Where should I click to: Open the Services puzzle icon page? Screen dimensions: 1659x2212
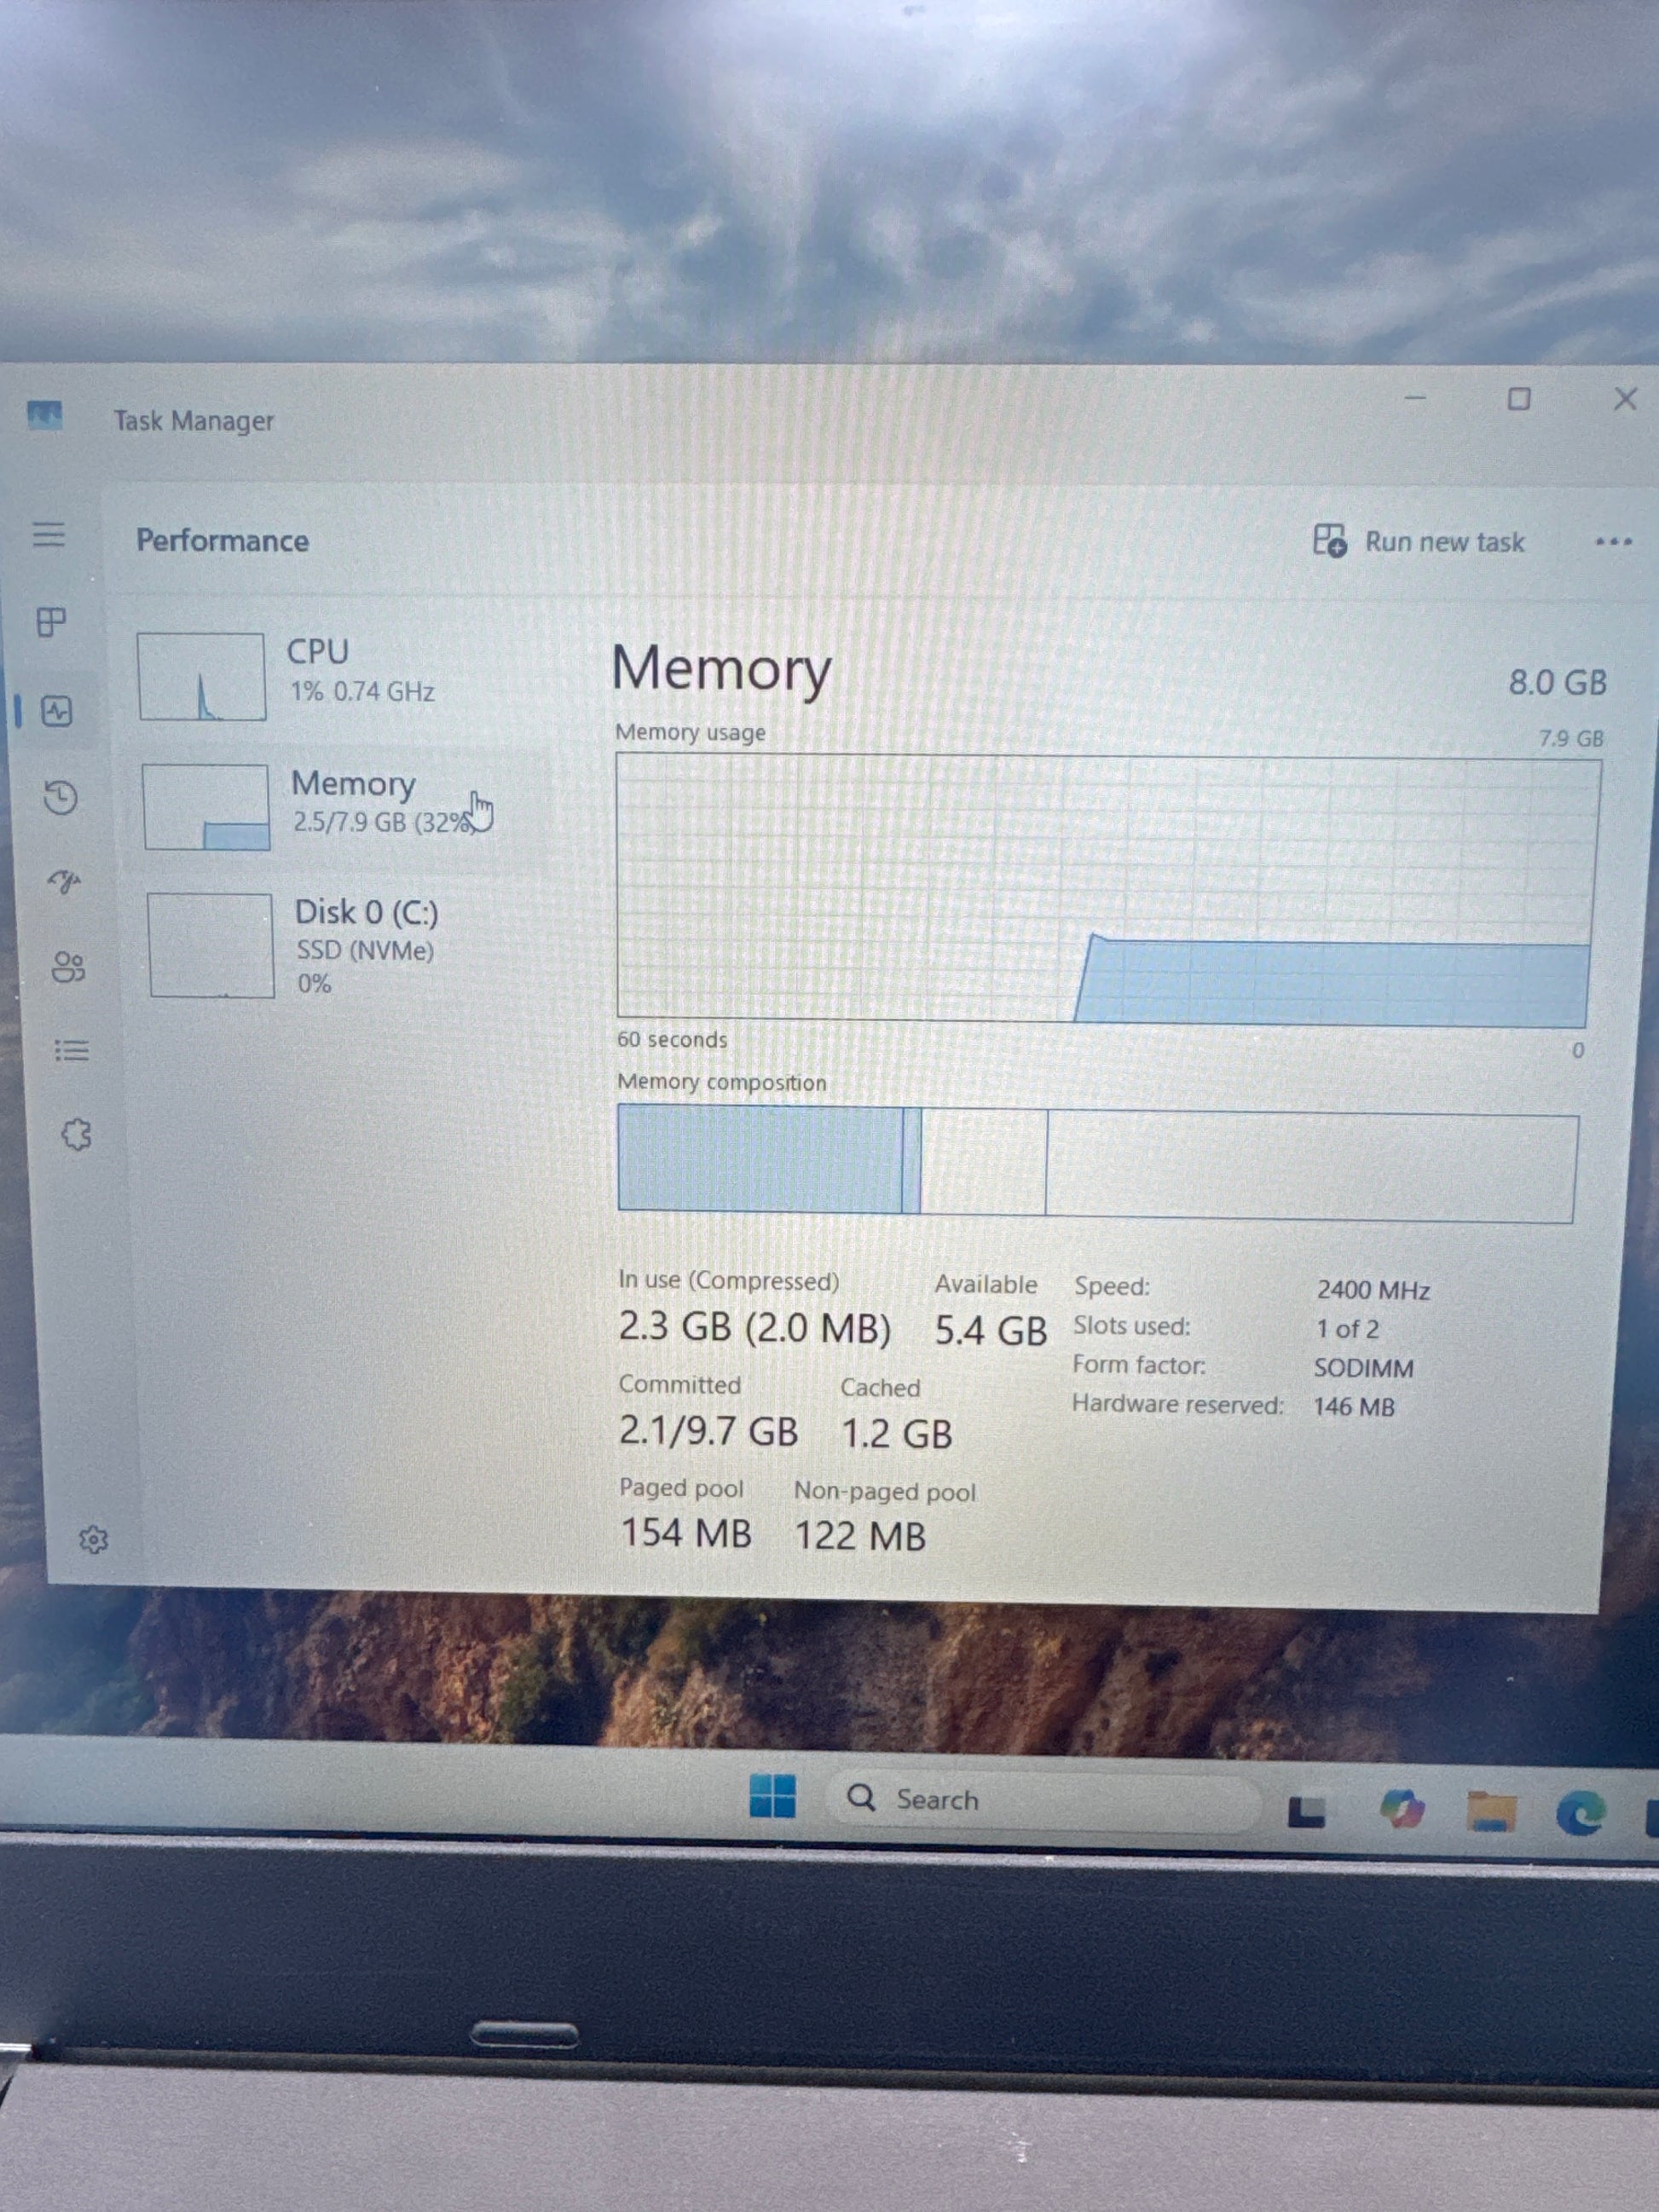click(x=76, y=1135)
